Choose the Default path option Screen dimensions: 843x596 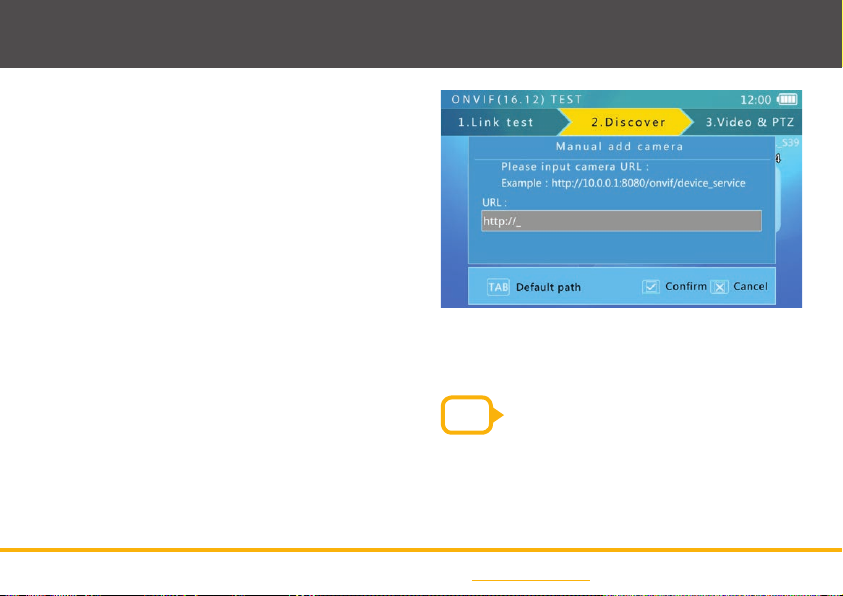pyautogui.click(x=548, y=288)
